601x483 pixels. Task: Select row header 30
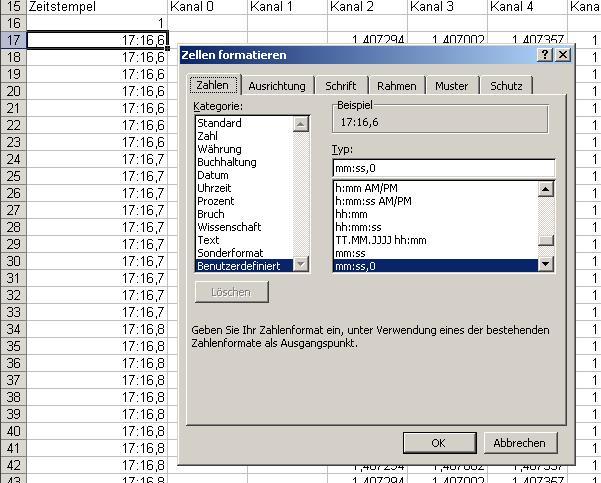13,261
